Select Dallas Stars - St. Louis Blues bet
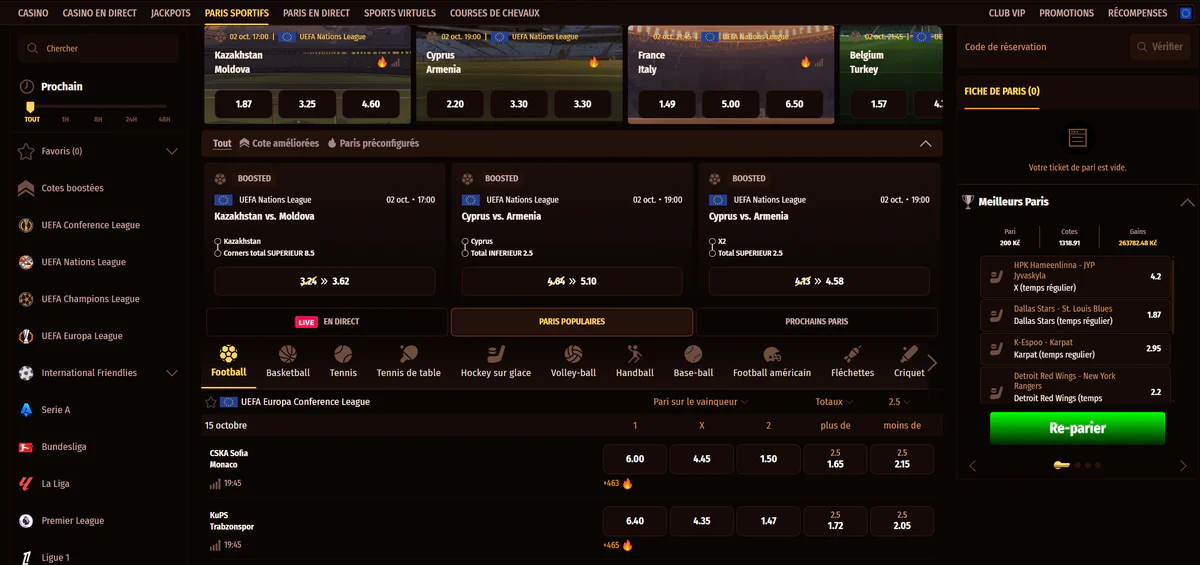Viewport: 1200px width, 565px height. (x=1074, y=315)
